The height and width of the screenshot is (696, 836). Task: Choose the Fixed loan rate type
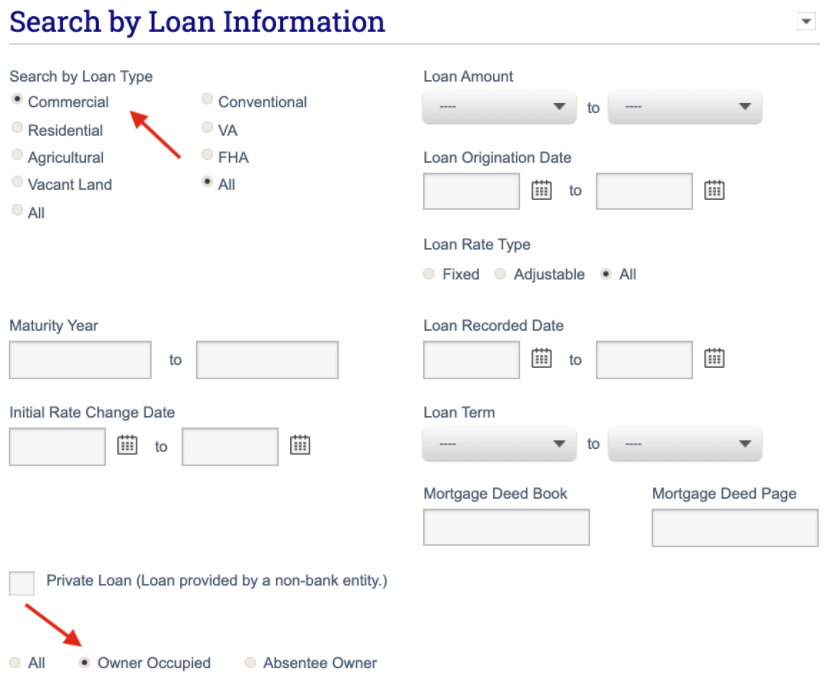429,274
